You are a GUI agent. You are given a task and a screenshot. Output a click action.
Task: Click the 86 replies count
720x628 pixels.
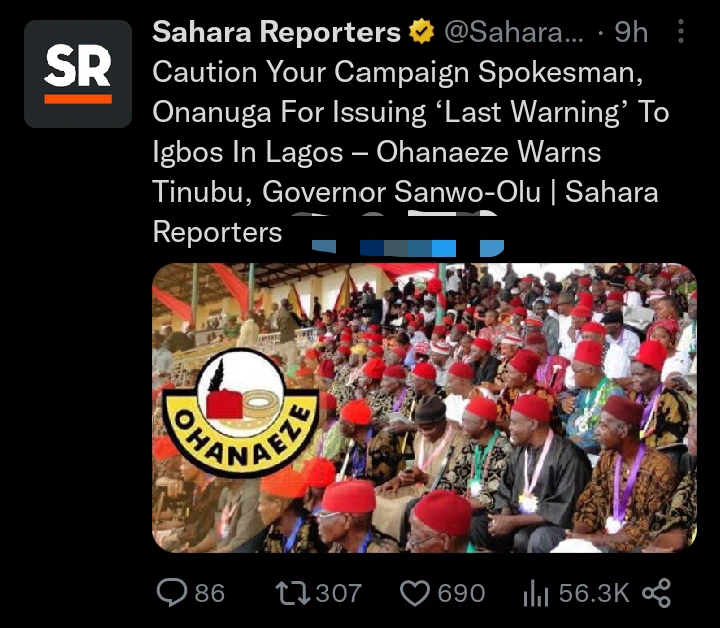click(x=210, y=593)
